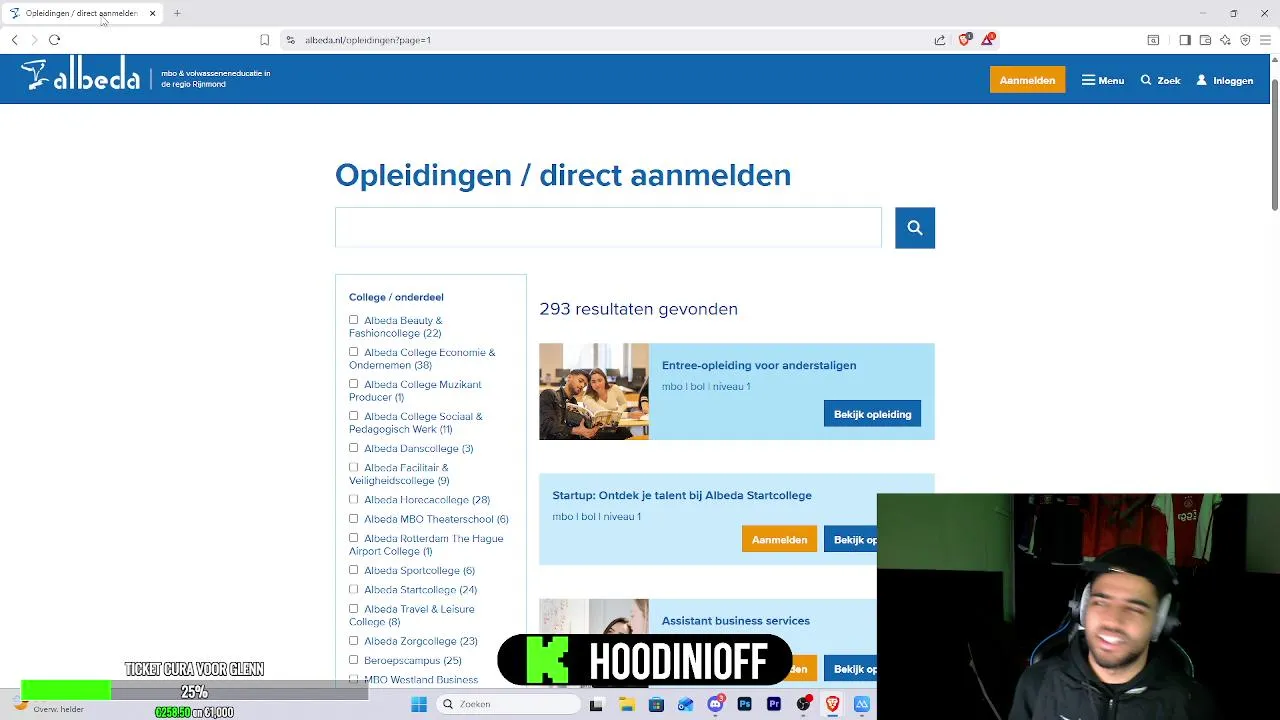1280x720 pixels.
Task: Click the share icon in address bar
Action: click(940, 40)
